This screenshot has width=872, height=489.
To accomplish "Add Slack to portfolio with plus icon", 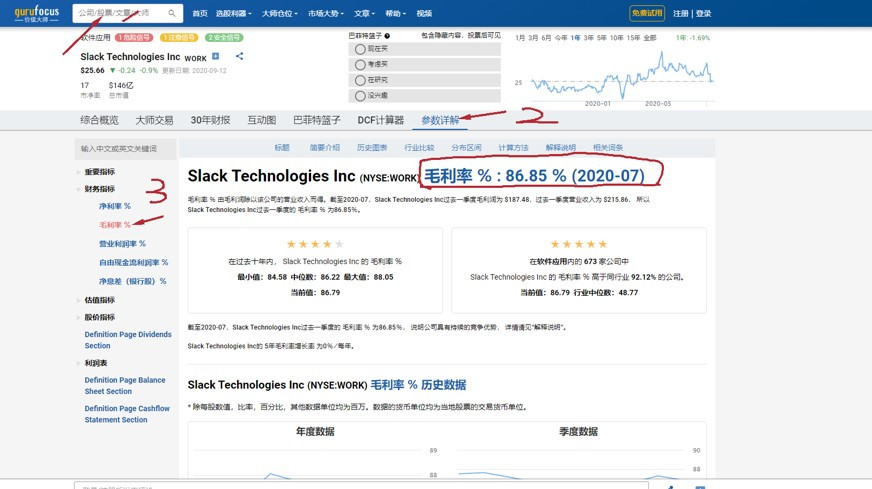I will [x=216, y=56].
